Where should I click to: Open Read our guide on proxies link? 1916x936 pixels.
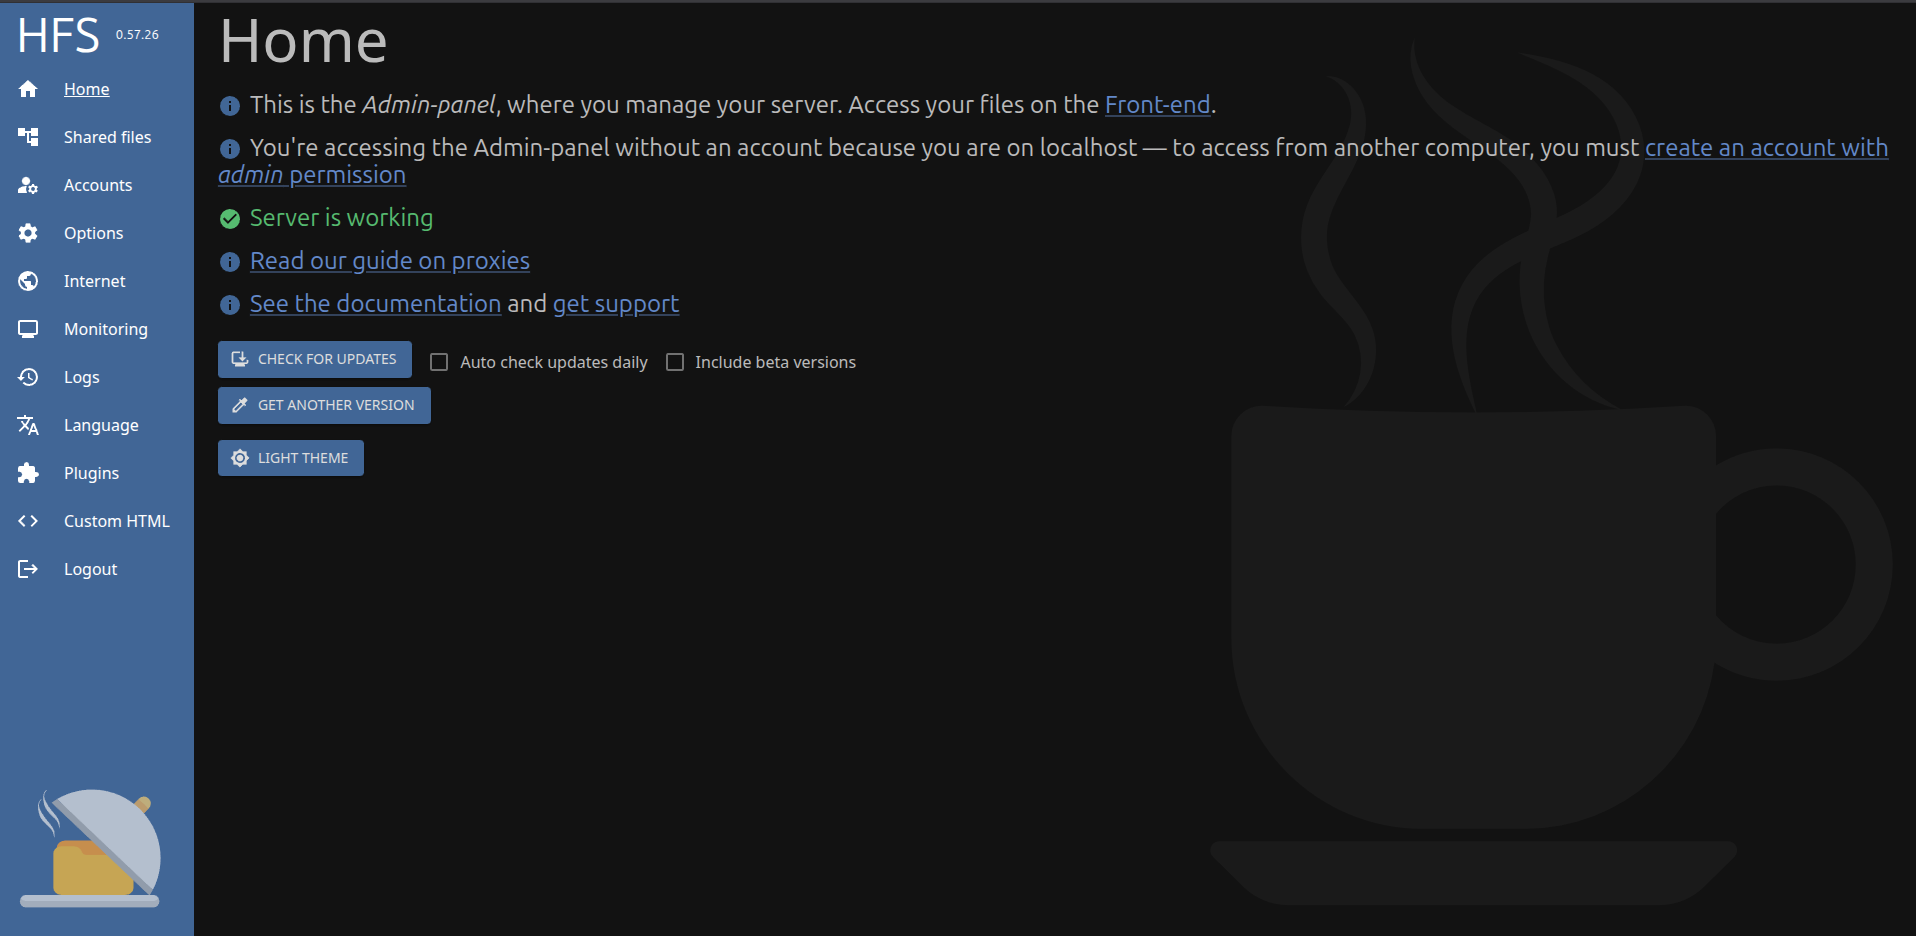pyautogui.click(x=389, y=261)
